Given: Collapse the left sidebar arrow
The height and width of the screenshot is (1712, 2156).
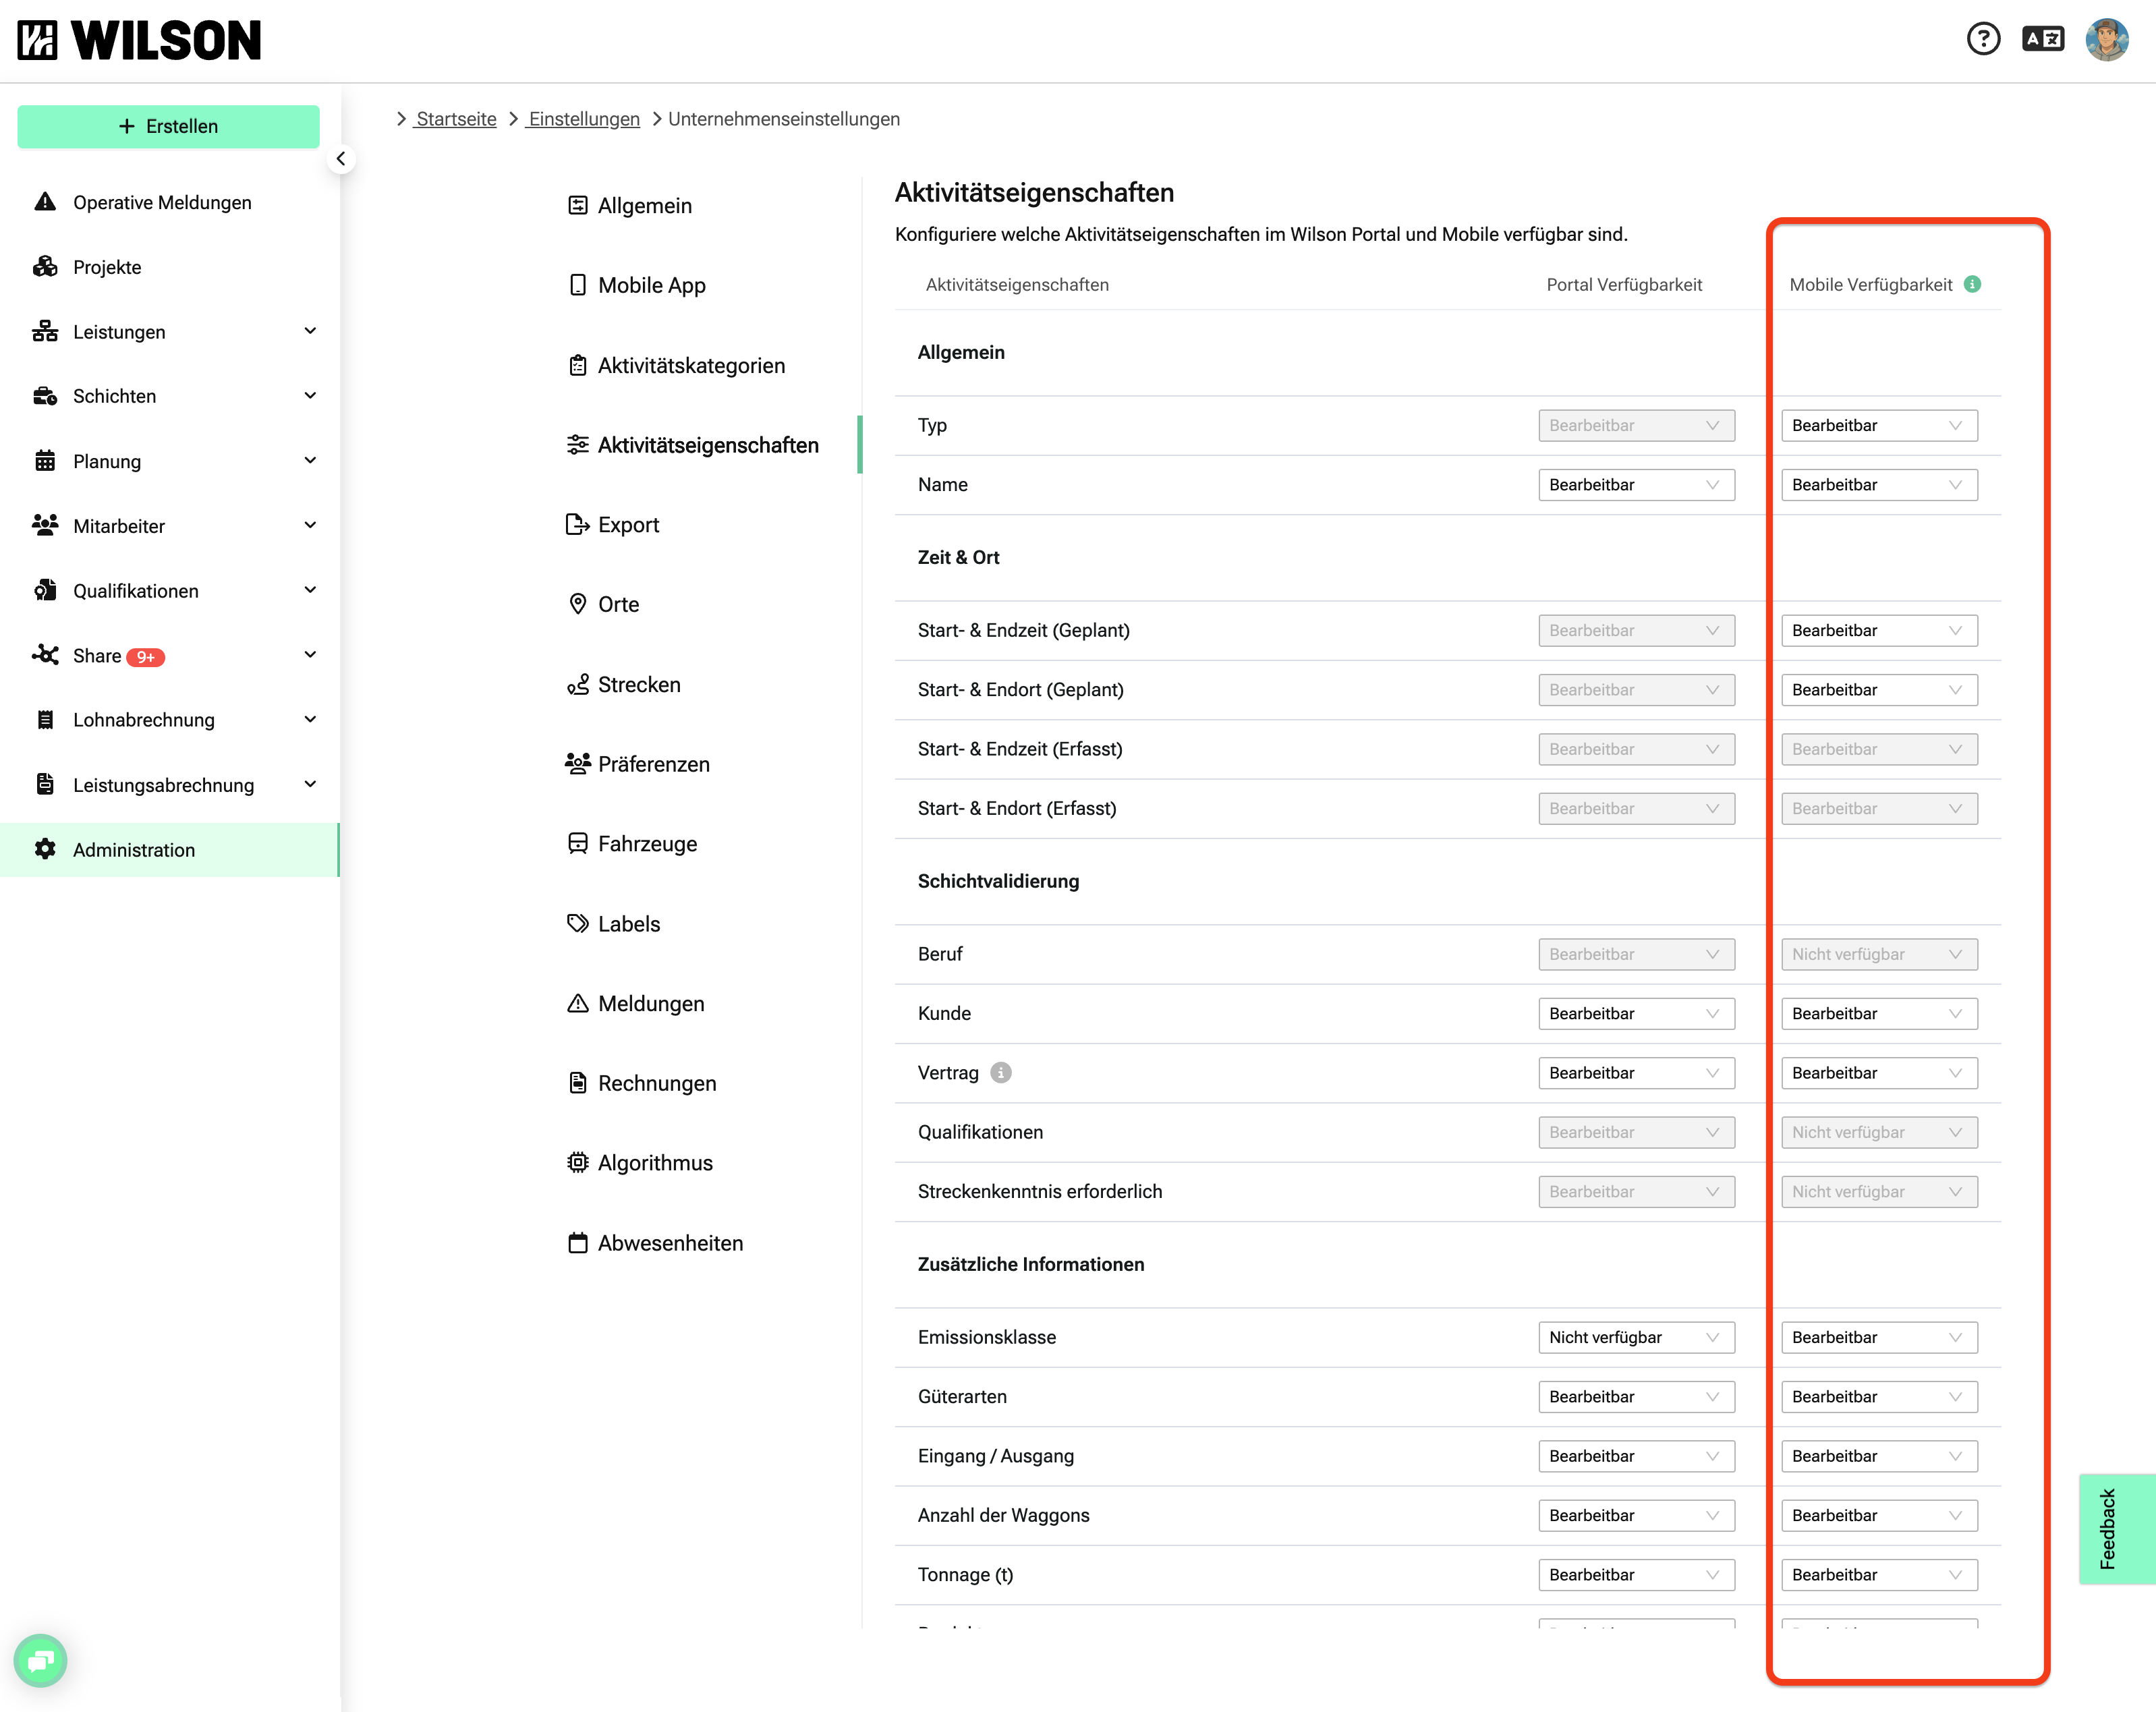Looking at the screenshot, I should tap(341, 159).
